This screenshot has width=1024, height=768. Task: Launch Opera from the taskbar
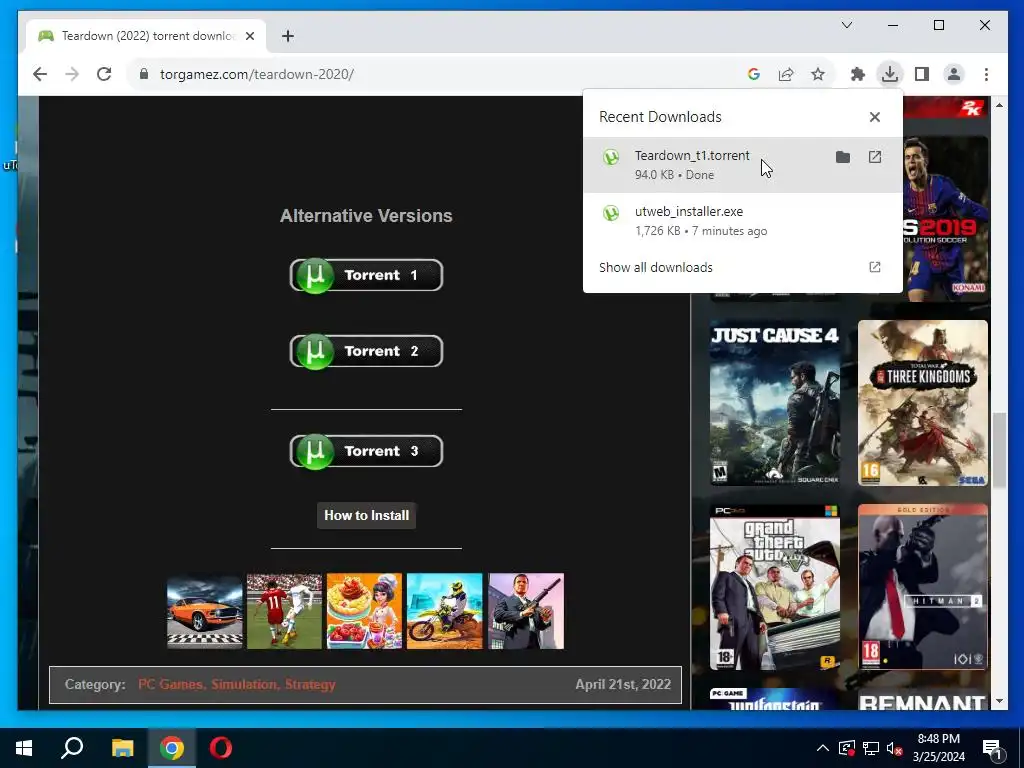tap(221, 748)
